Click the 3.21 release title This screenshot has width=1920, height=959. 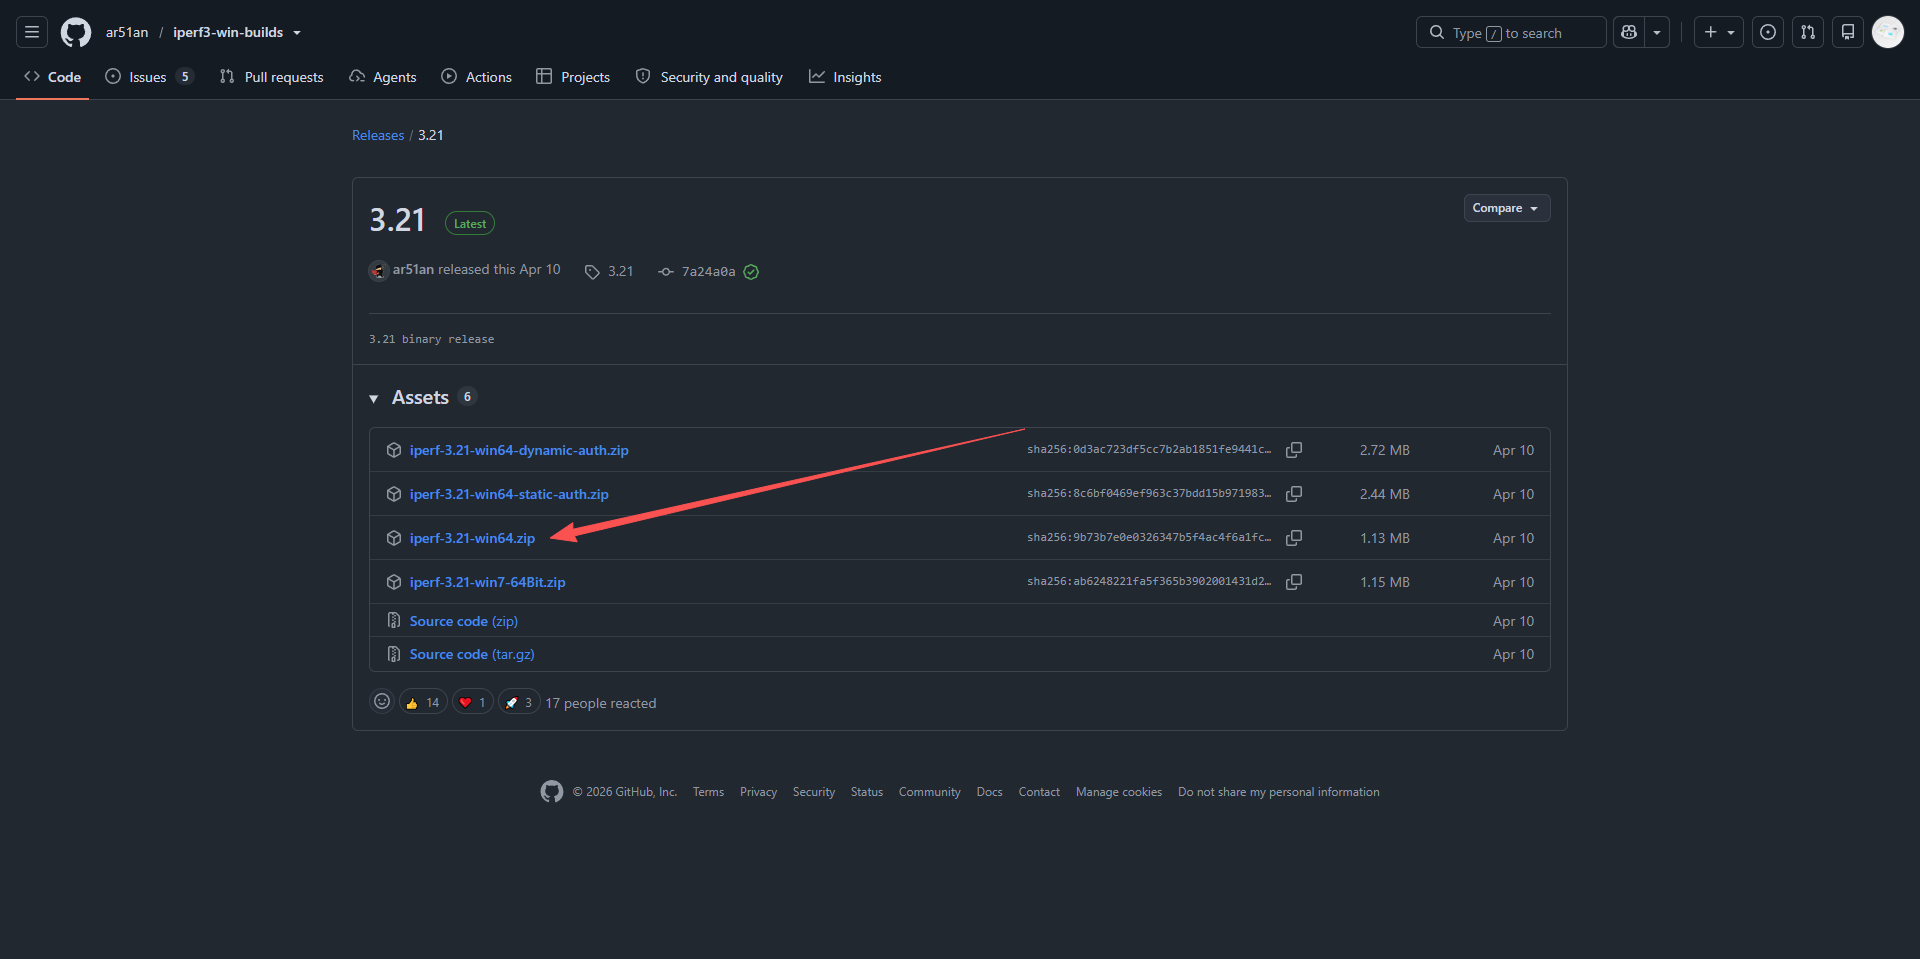[x=397, y=220]
